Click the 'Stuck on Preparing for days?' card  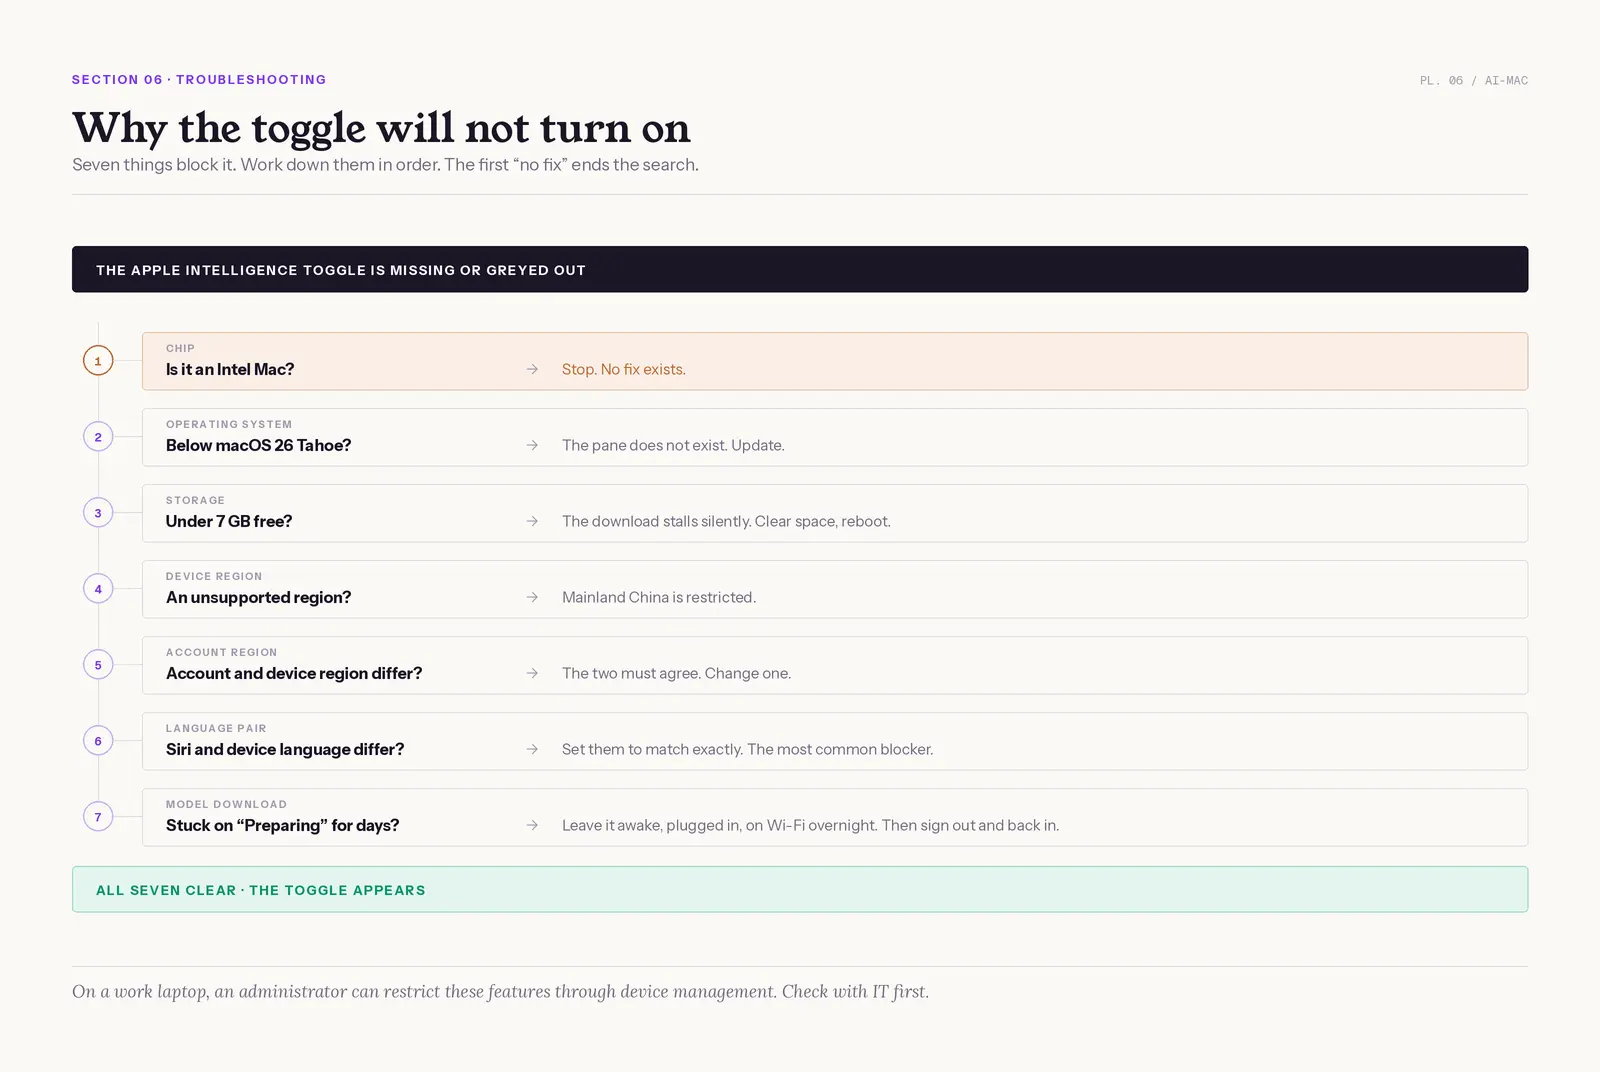[835, 817]
